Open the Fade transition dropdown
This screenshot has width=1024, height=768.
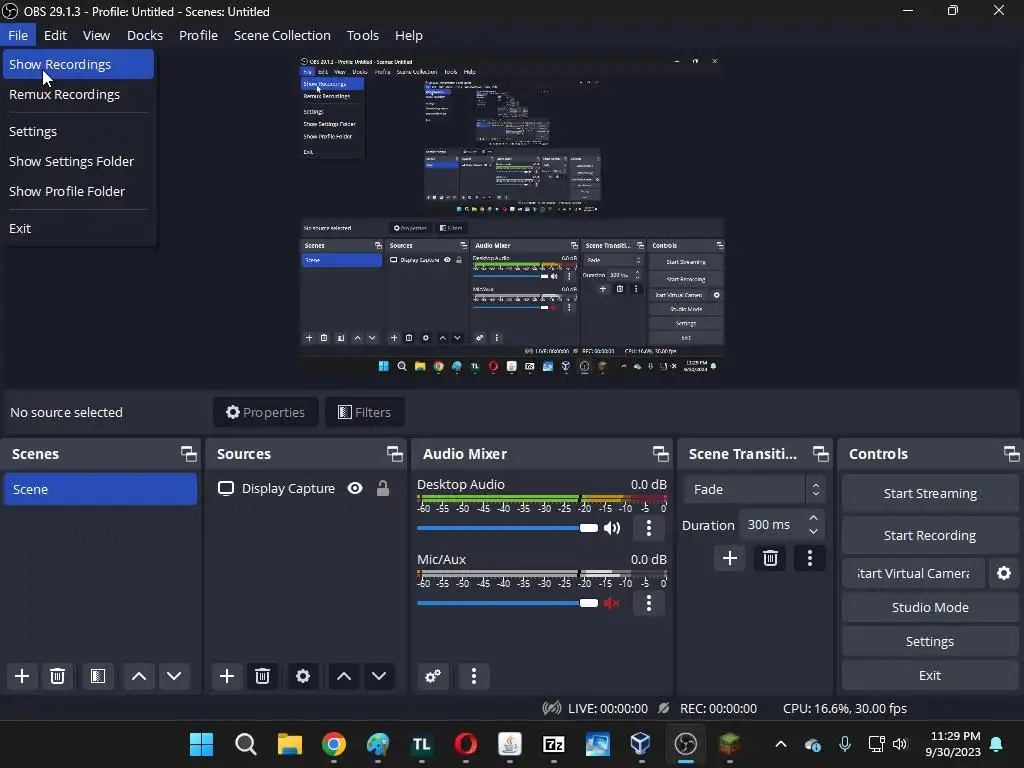pyautogui.click(x=754, y=489)
